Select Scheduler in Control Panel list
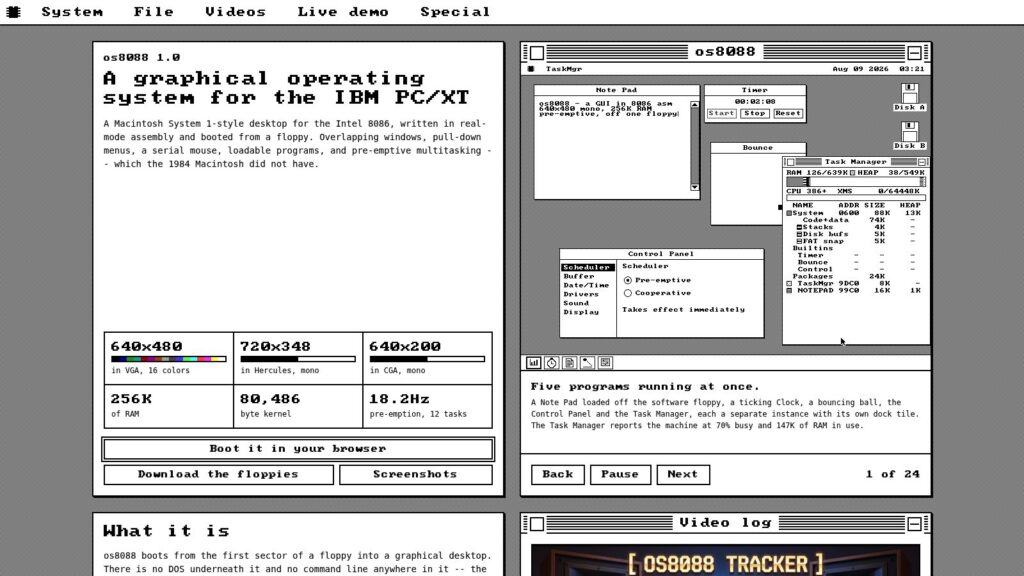This screenshot has width=1024, height=576. click(x=587, y=267)
